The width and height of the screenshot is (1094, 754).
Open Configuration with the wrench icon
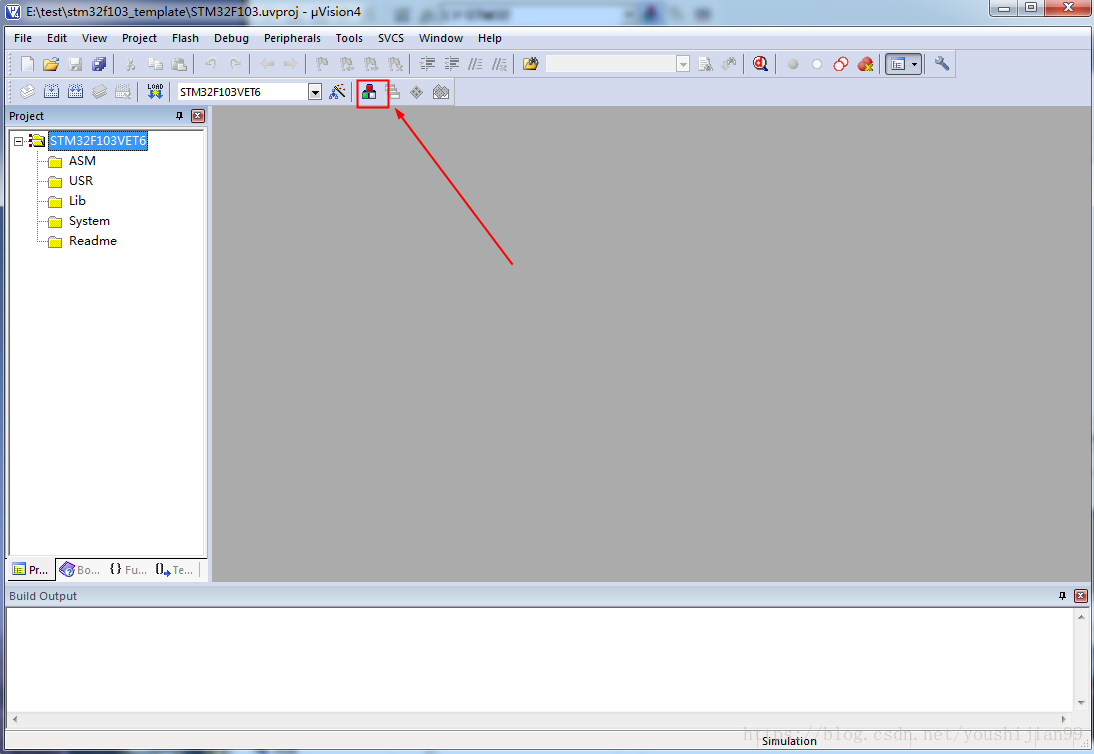[941, 64]
